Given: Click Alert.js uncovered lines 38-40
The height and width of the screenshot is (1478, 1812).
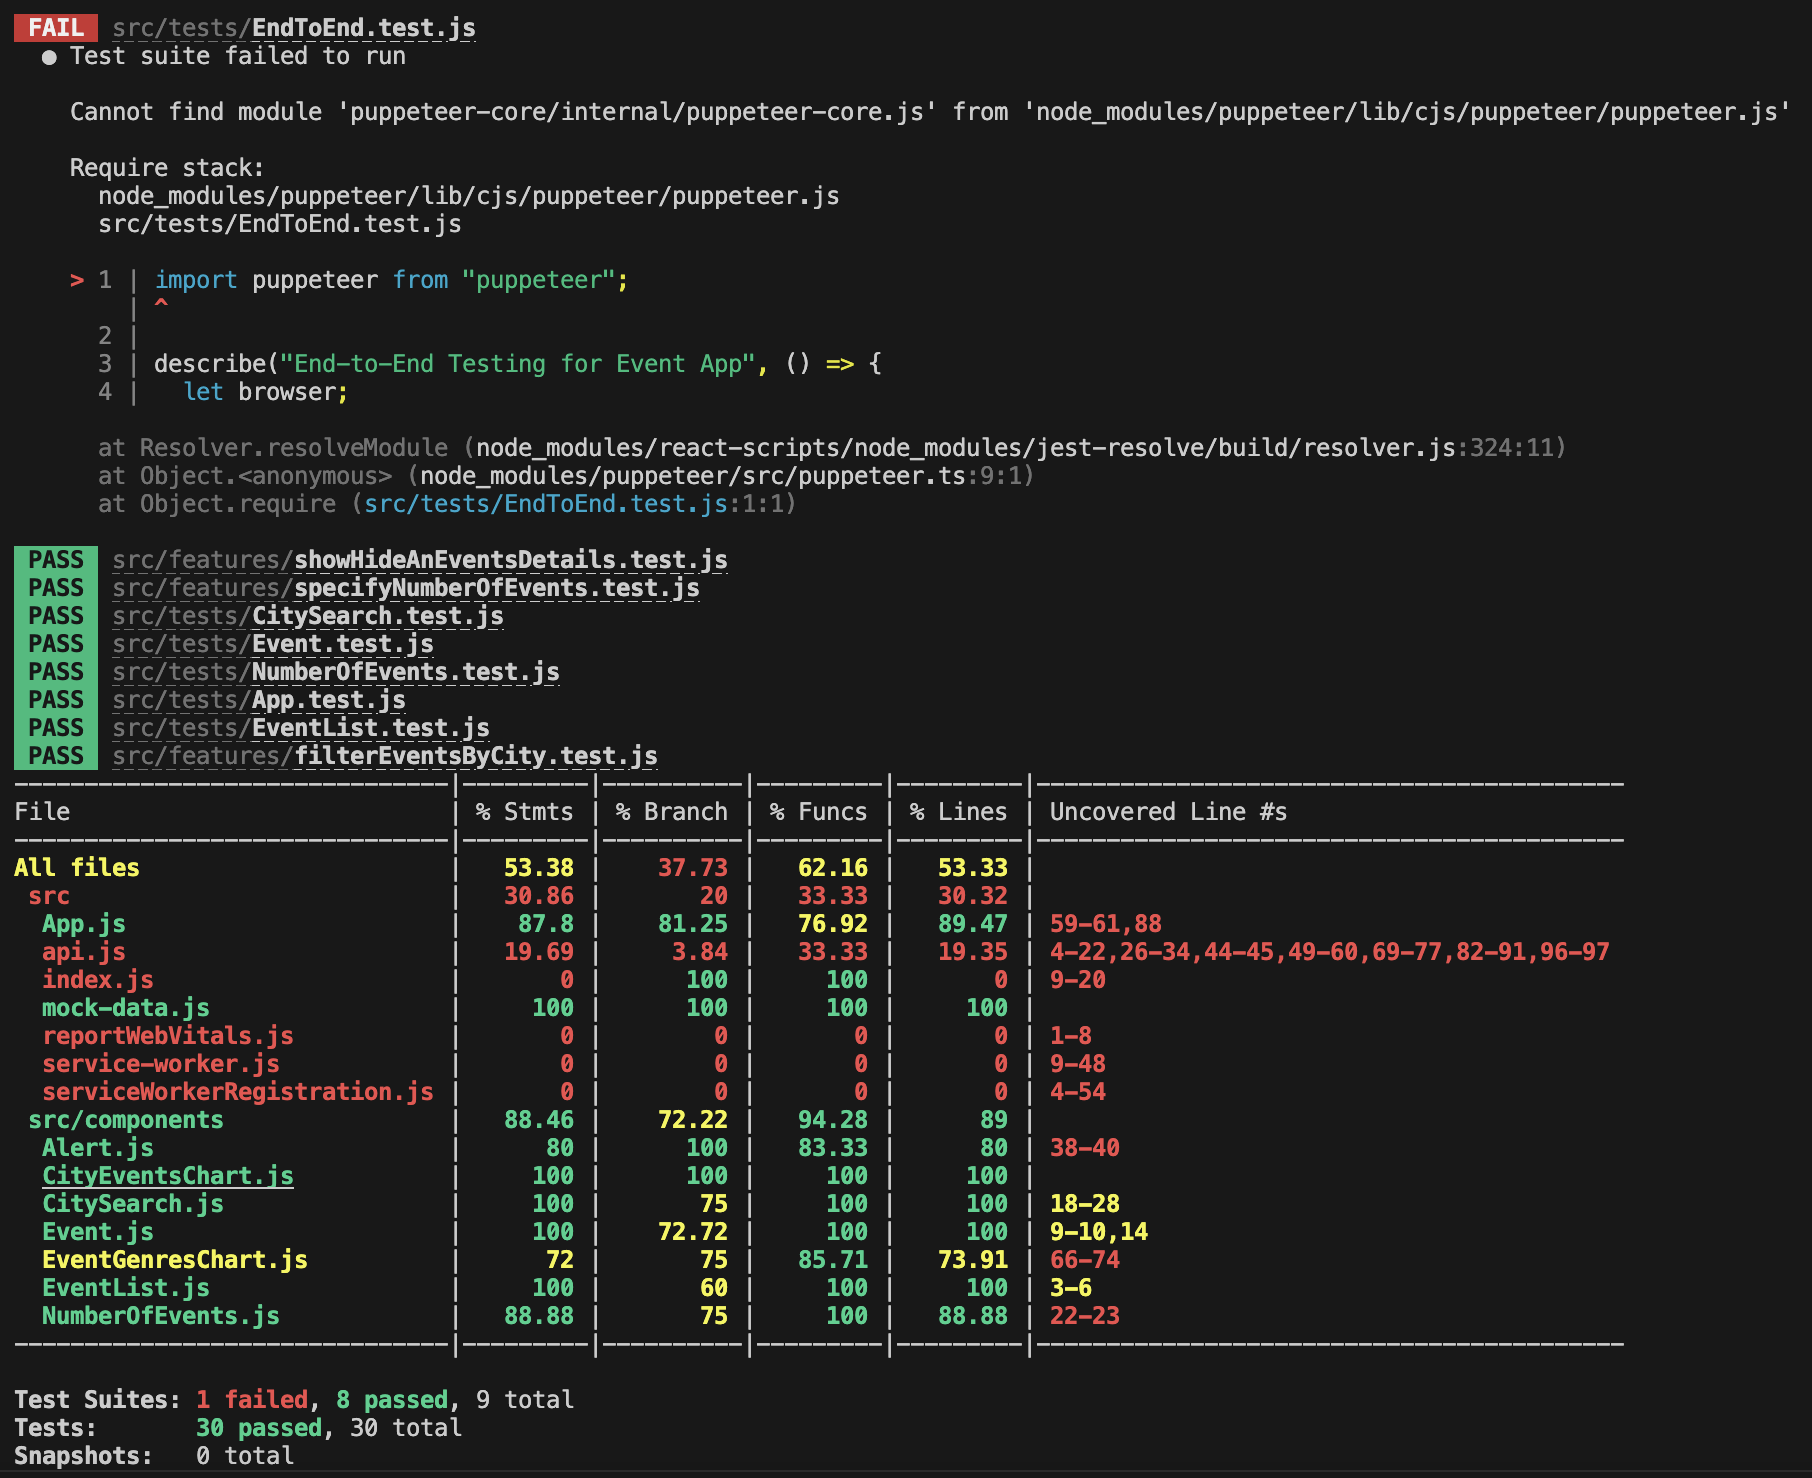Looking at the screenshot, I should [1085, 1148].
